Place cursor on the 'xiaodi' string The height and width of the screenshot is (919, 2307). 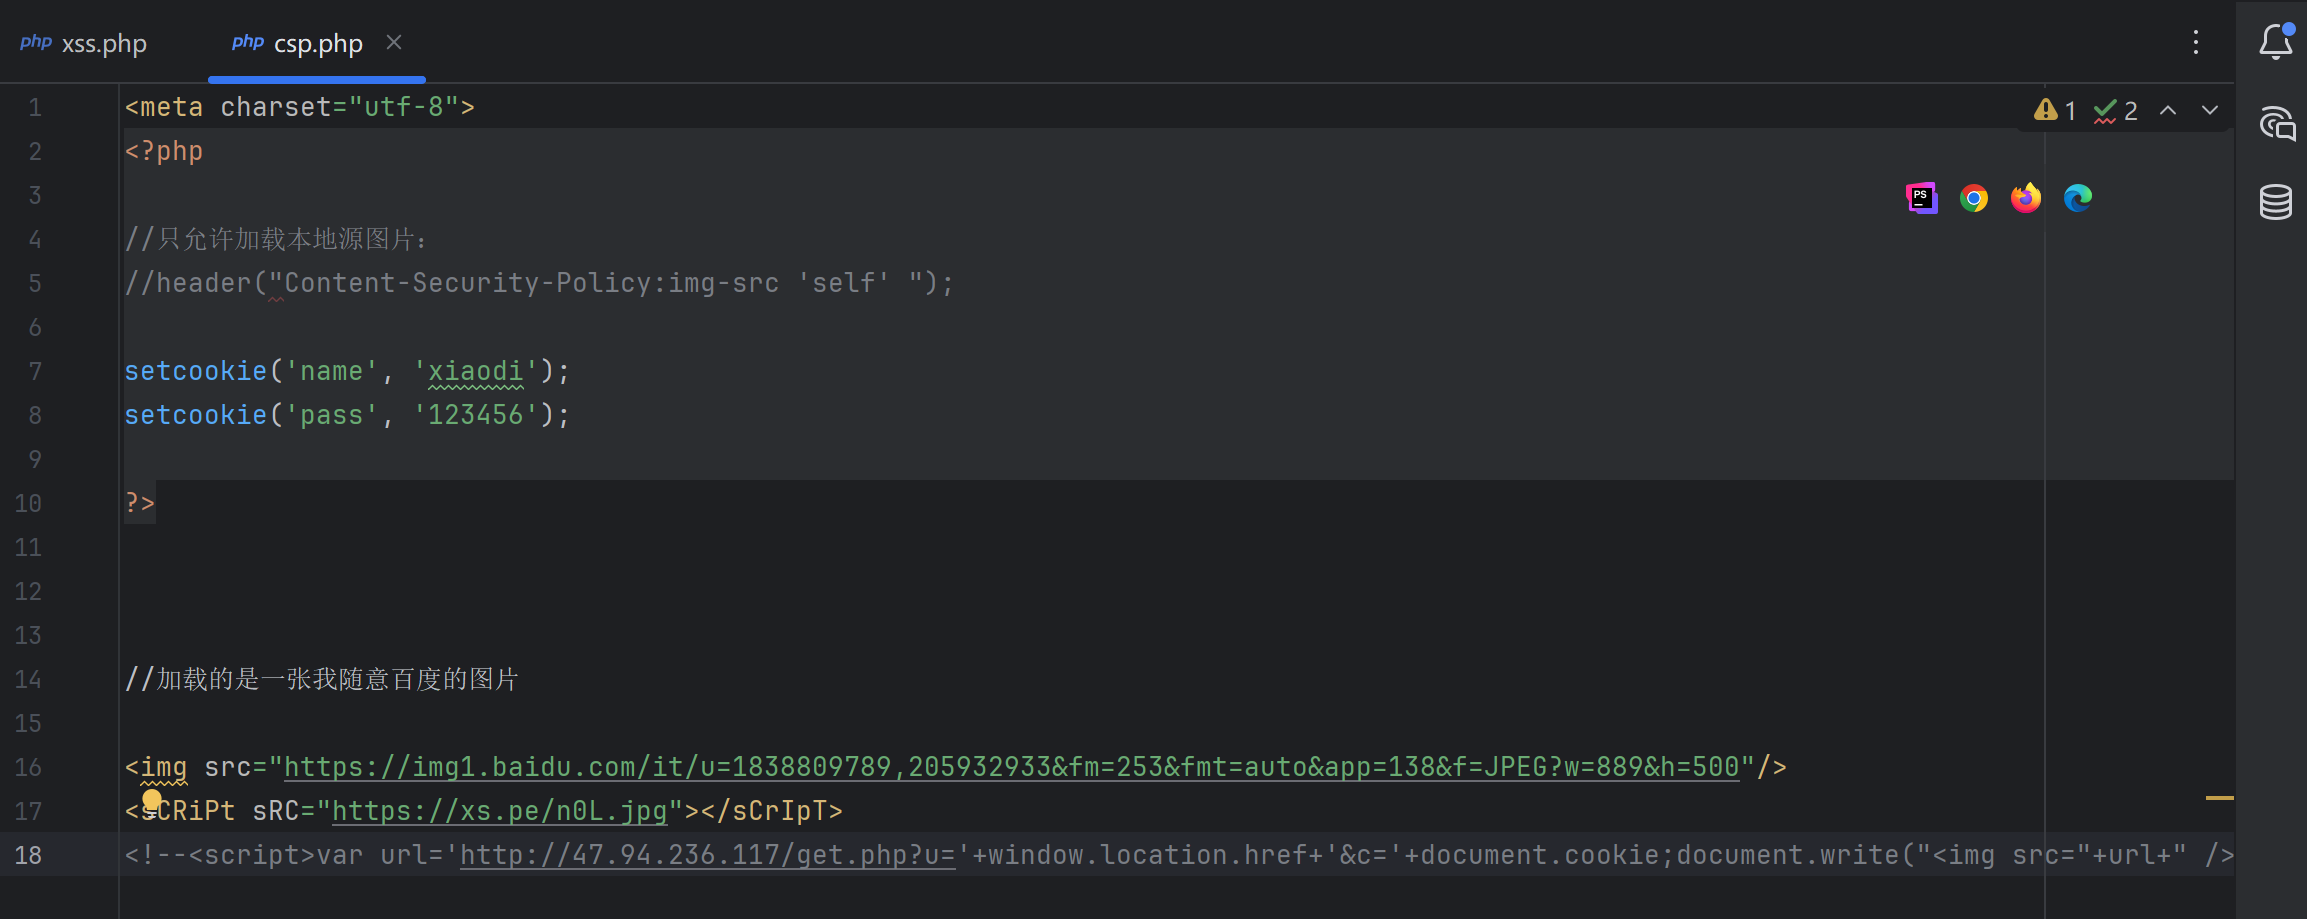(x=475, y=371)
